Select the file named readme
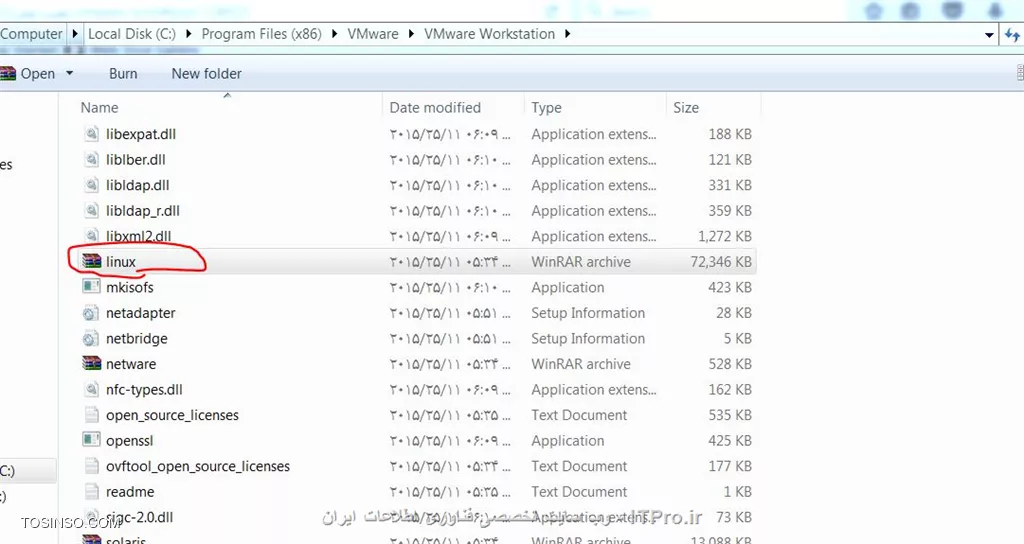The width and height of the screenshot is (1024, 544). pos(130,491)
